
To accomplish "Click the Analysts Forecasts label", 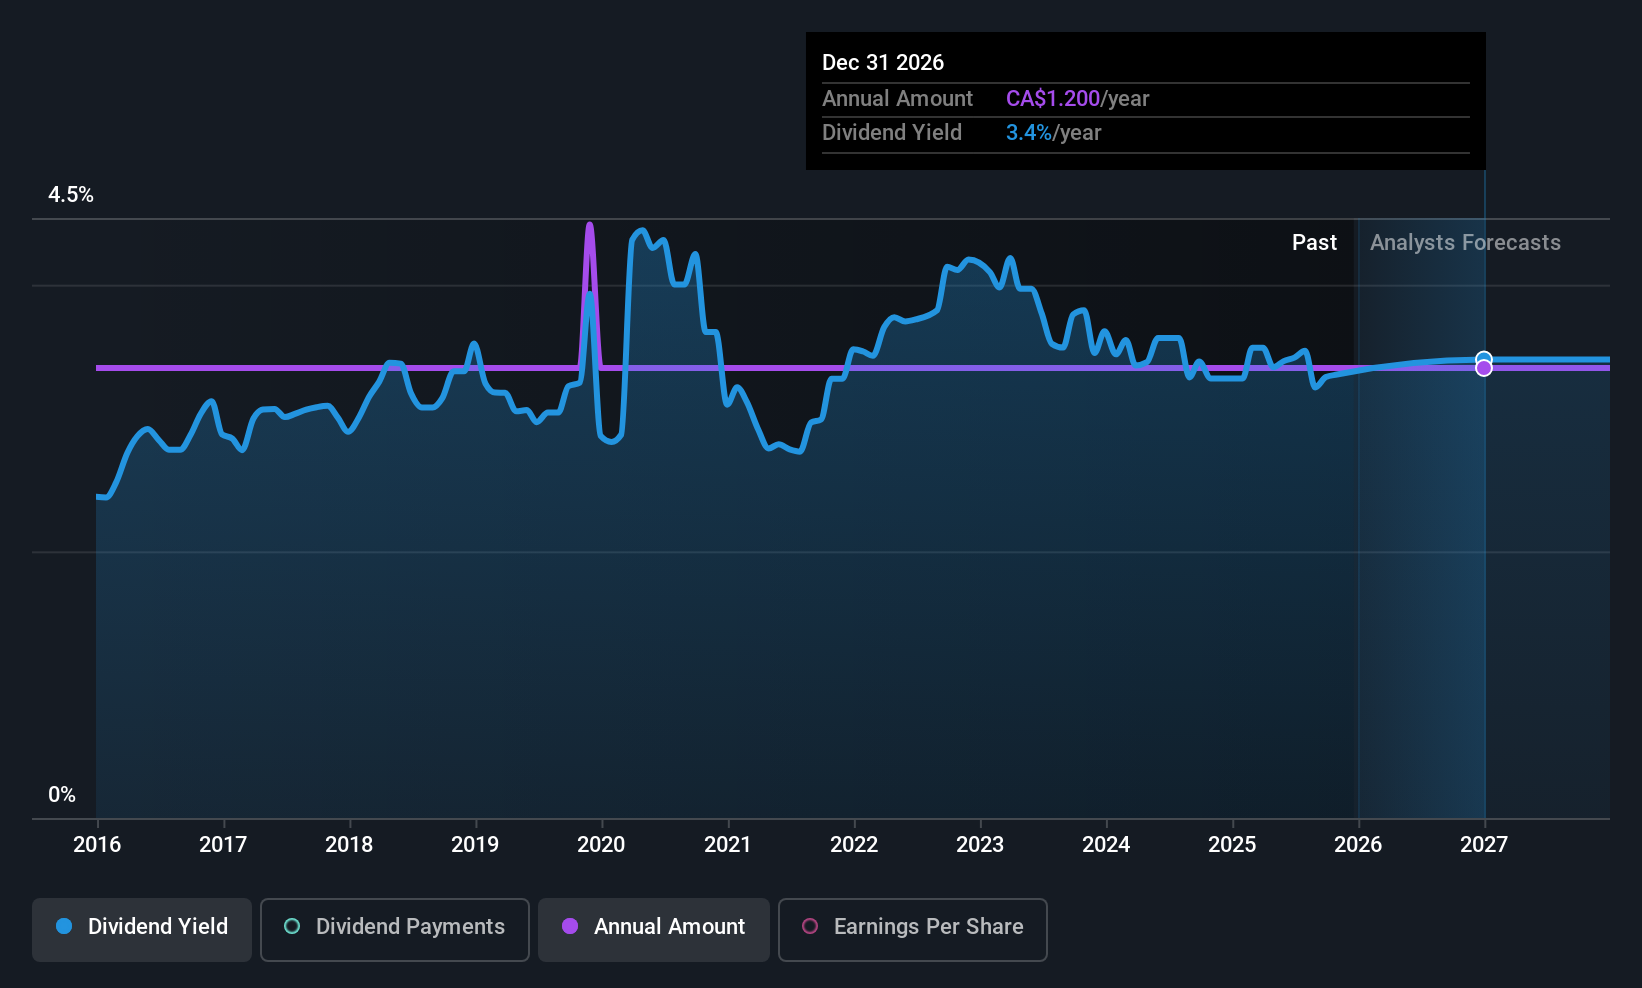I will pyautogui.click(x=1464, y=243).
